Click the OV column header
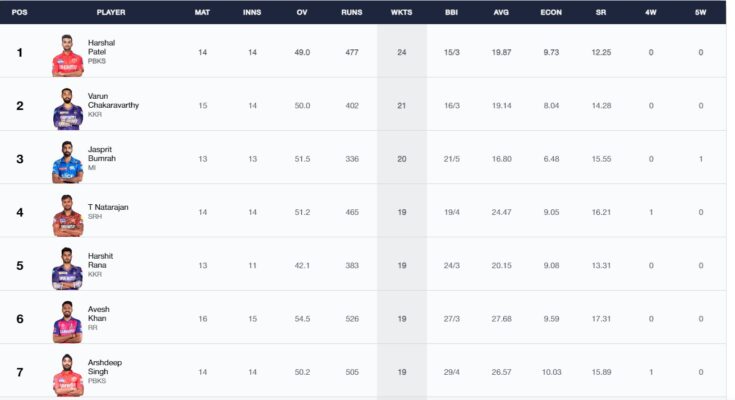Screen dimensions: 735x400 tap(302, 12)
